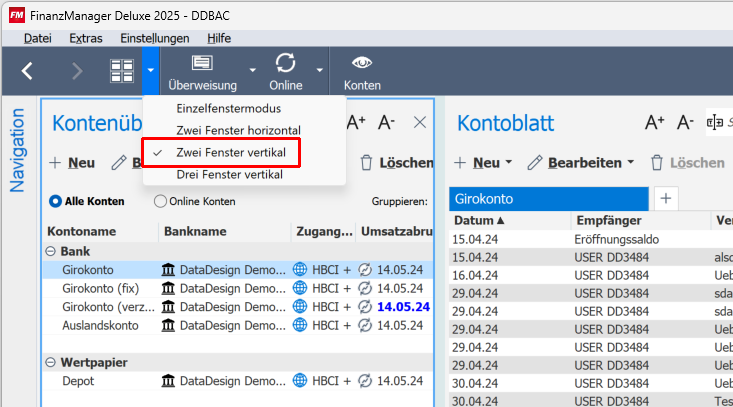
Task: Increase font size in Kontenübersicht panel
Action: [x=356, y=123]
